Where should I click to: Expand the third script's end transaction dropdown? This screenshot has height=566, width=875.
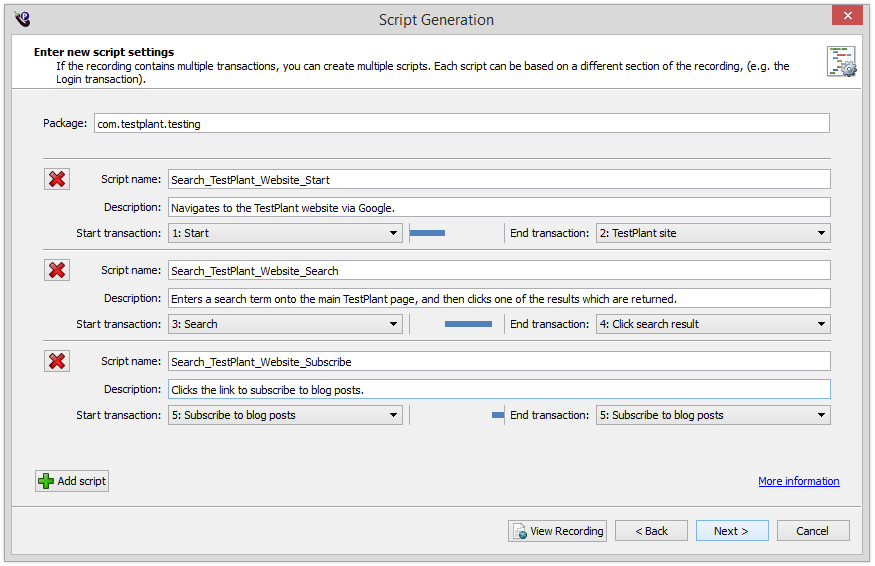pyautogui.click(x=712, y=415)
